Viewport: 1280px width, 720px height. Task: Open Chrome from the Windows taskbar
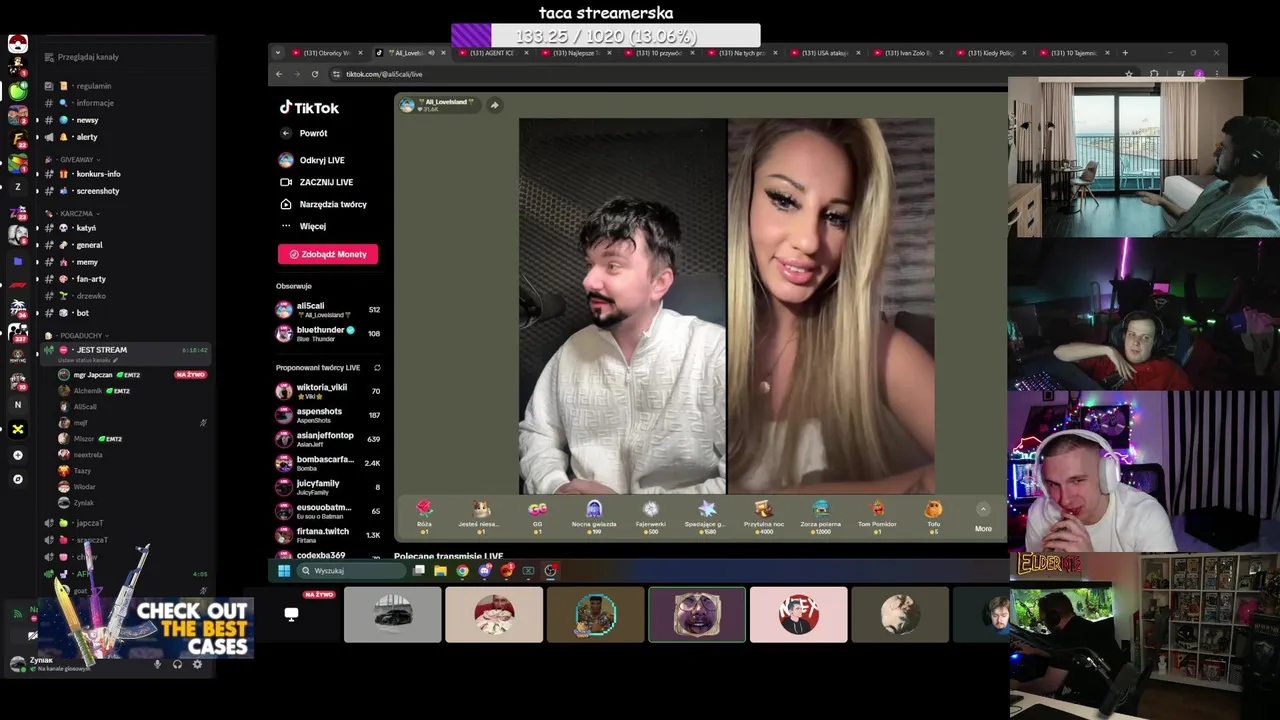click(x=462, y=571)
